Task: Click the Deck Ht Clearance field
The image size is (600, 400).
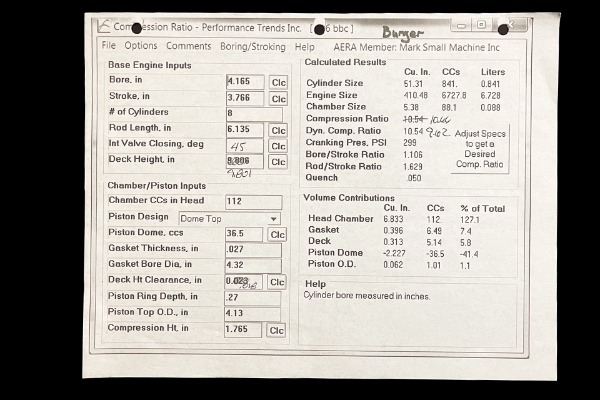Action: coord(244,282)
